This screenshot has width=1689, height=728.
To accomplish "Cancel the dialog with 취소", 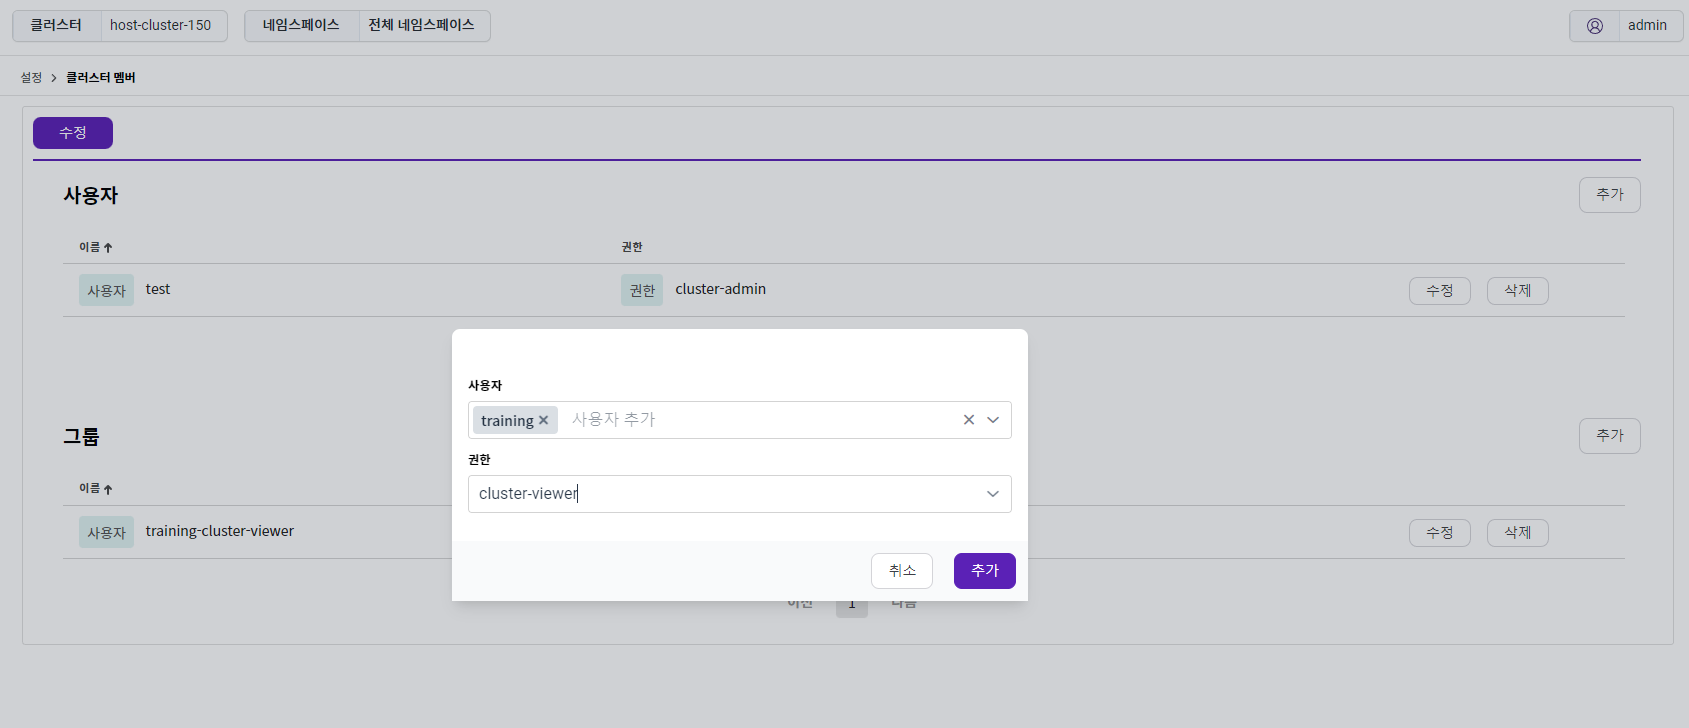I will click(x=902, y=571).
